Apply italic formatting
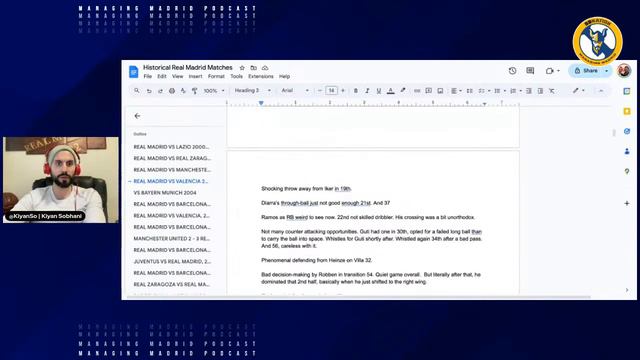The width and height of the screenshot is (640, 360). (367, 91)
